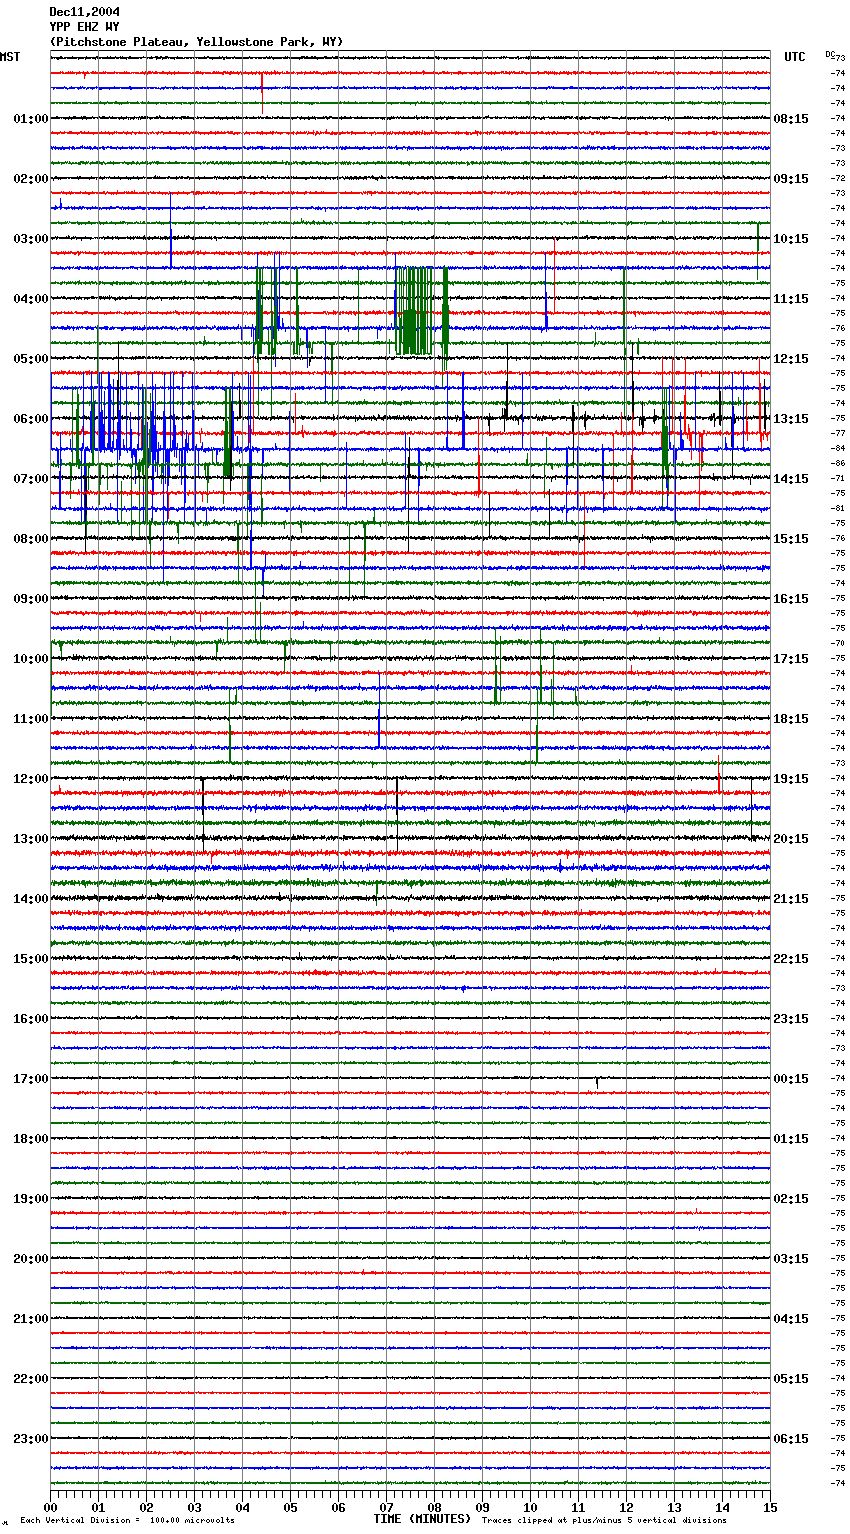
Task: Click the 15:15 UTC time label
Action: 791,539
